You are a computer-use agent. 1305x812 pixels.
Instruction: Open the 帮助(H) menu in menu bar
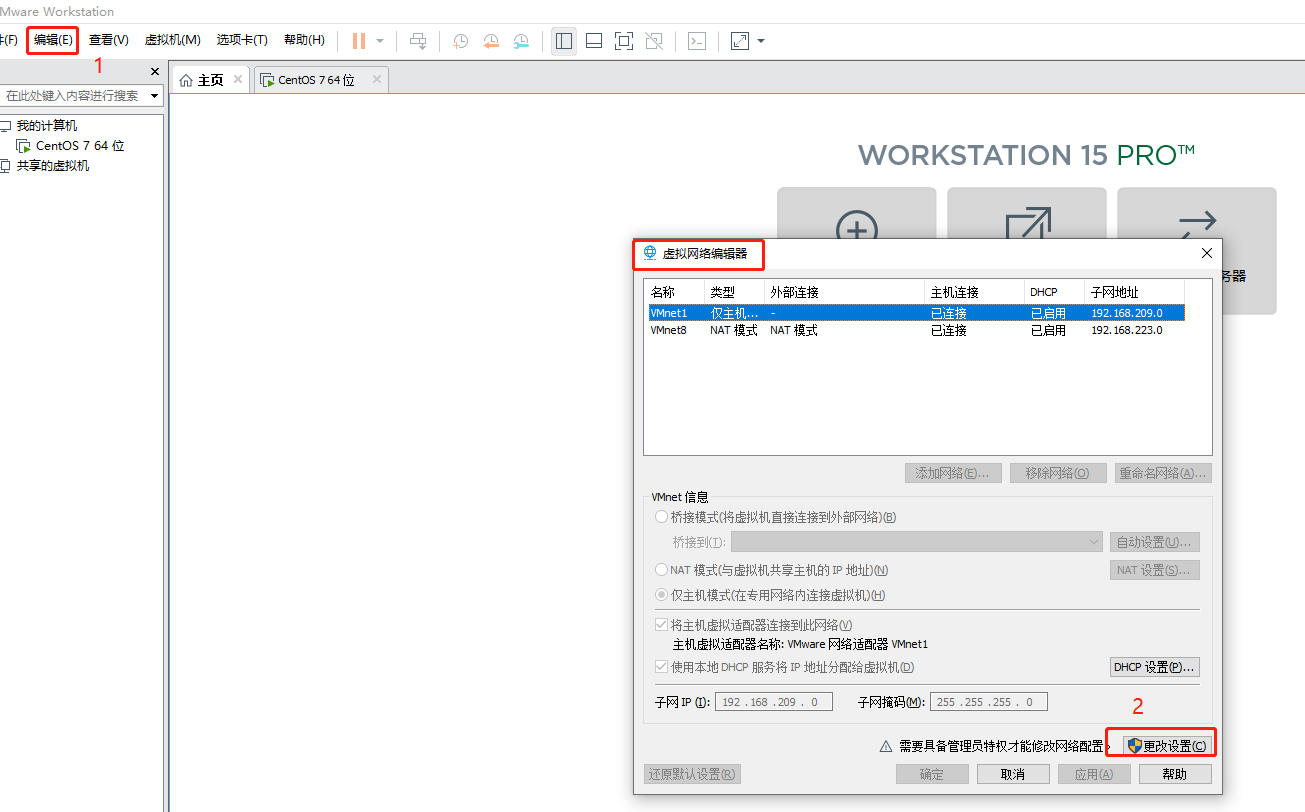[x=304, y=40]
